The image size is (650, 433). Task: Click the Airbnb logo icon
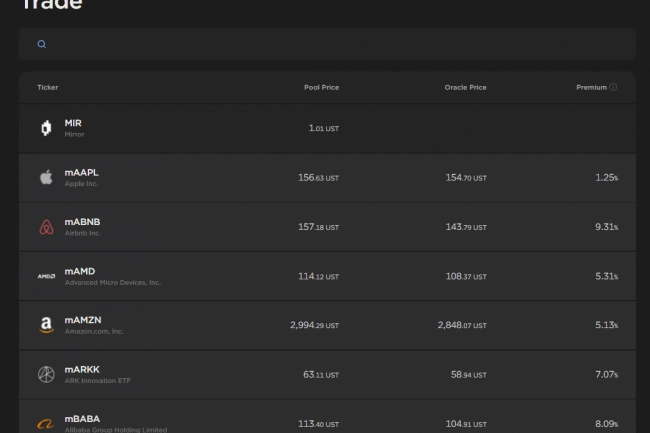point(46,227)
